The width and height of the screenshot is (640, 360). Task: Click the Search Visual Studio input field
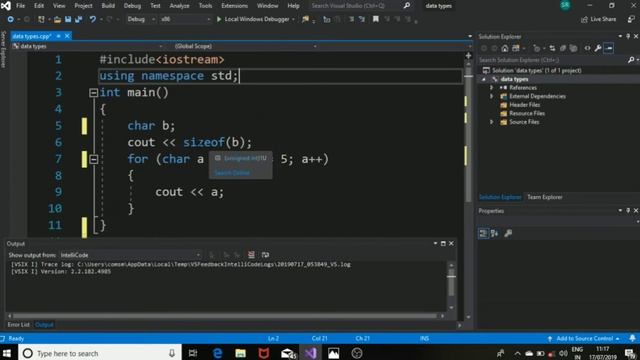coord(355,6)
